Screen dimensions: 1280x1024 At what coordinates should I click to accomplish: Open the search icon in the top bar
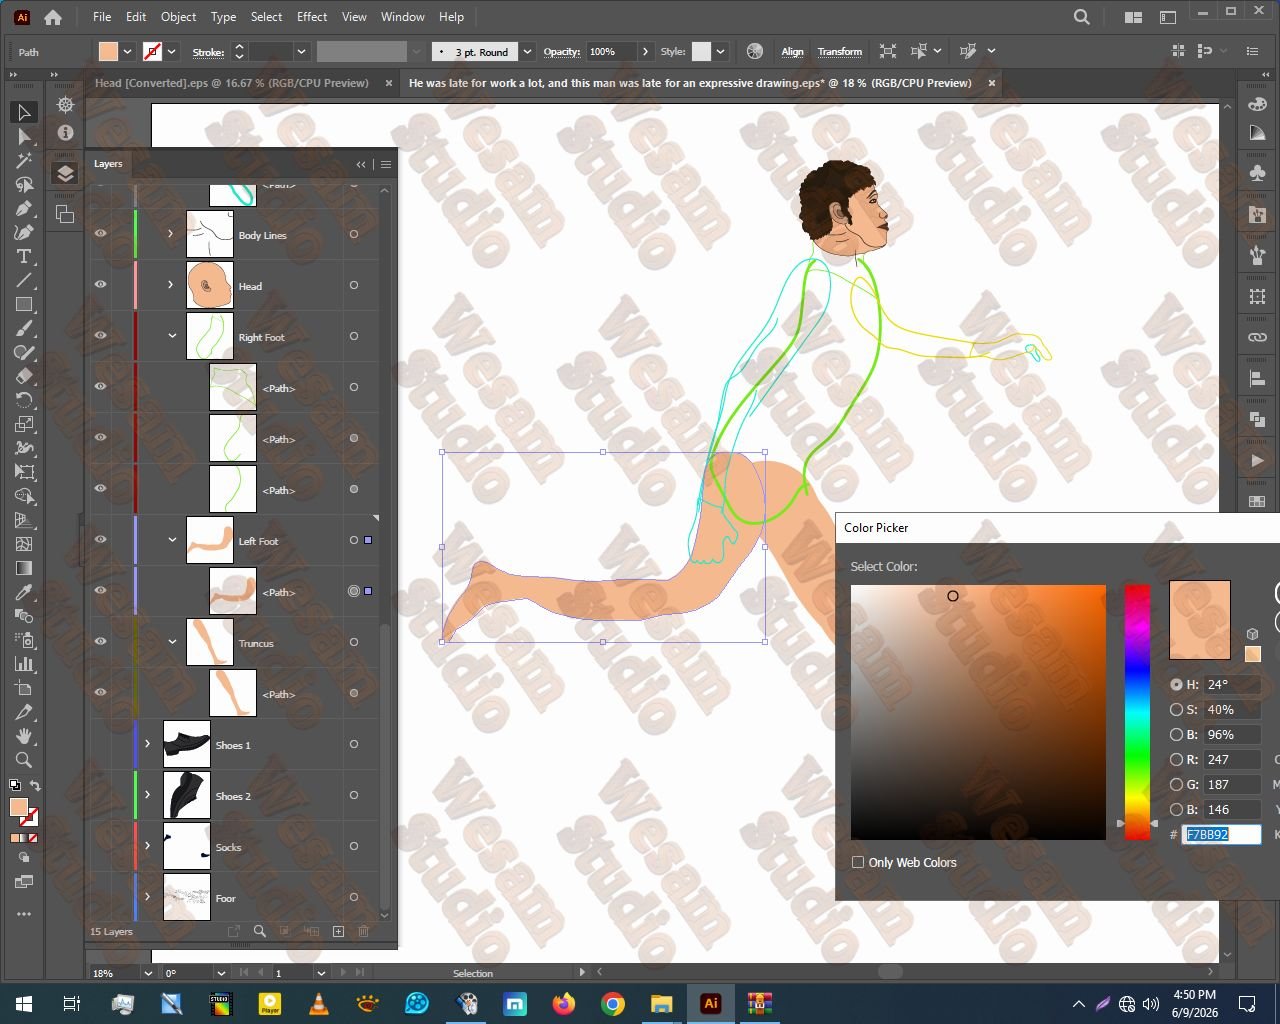pos(1081,17)
